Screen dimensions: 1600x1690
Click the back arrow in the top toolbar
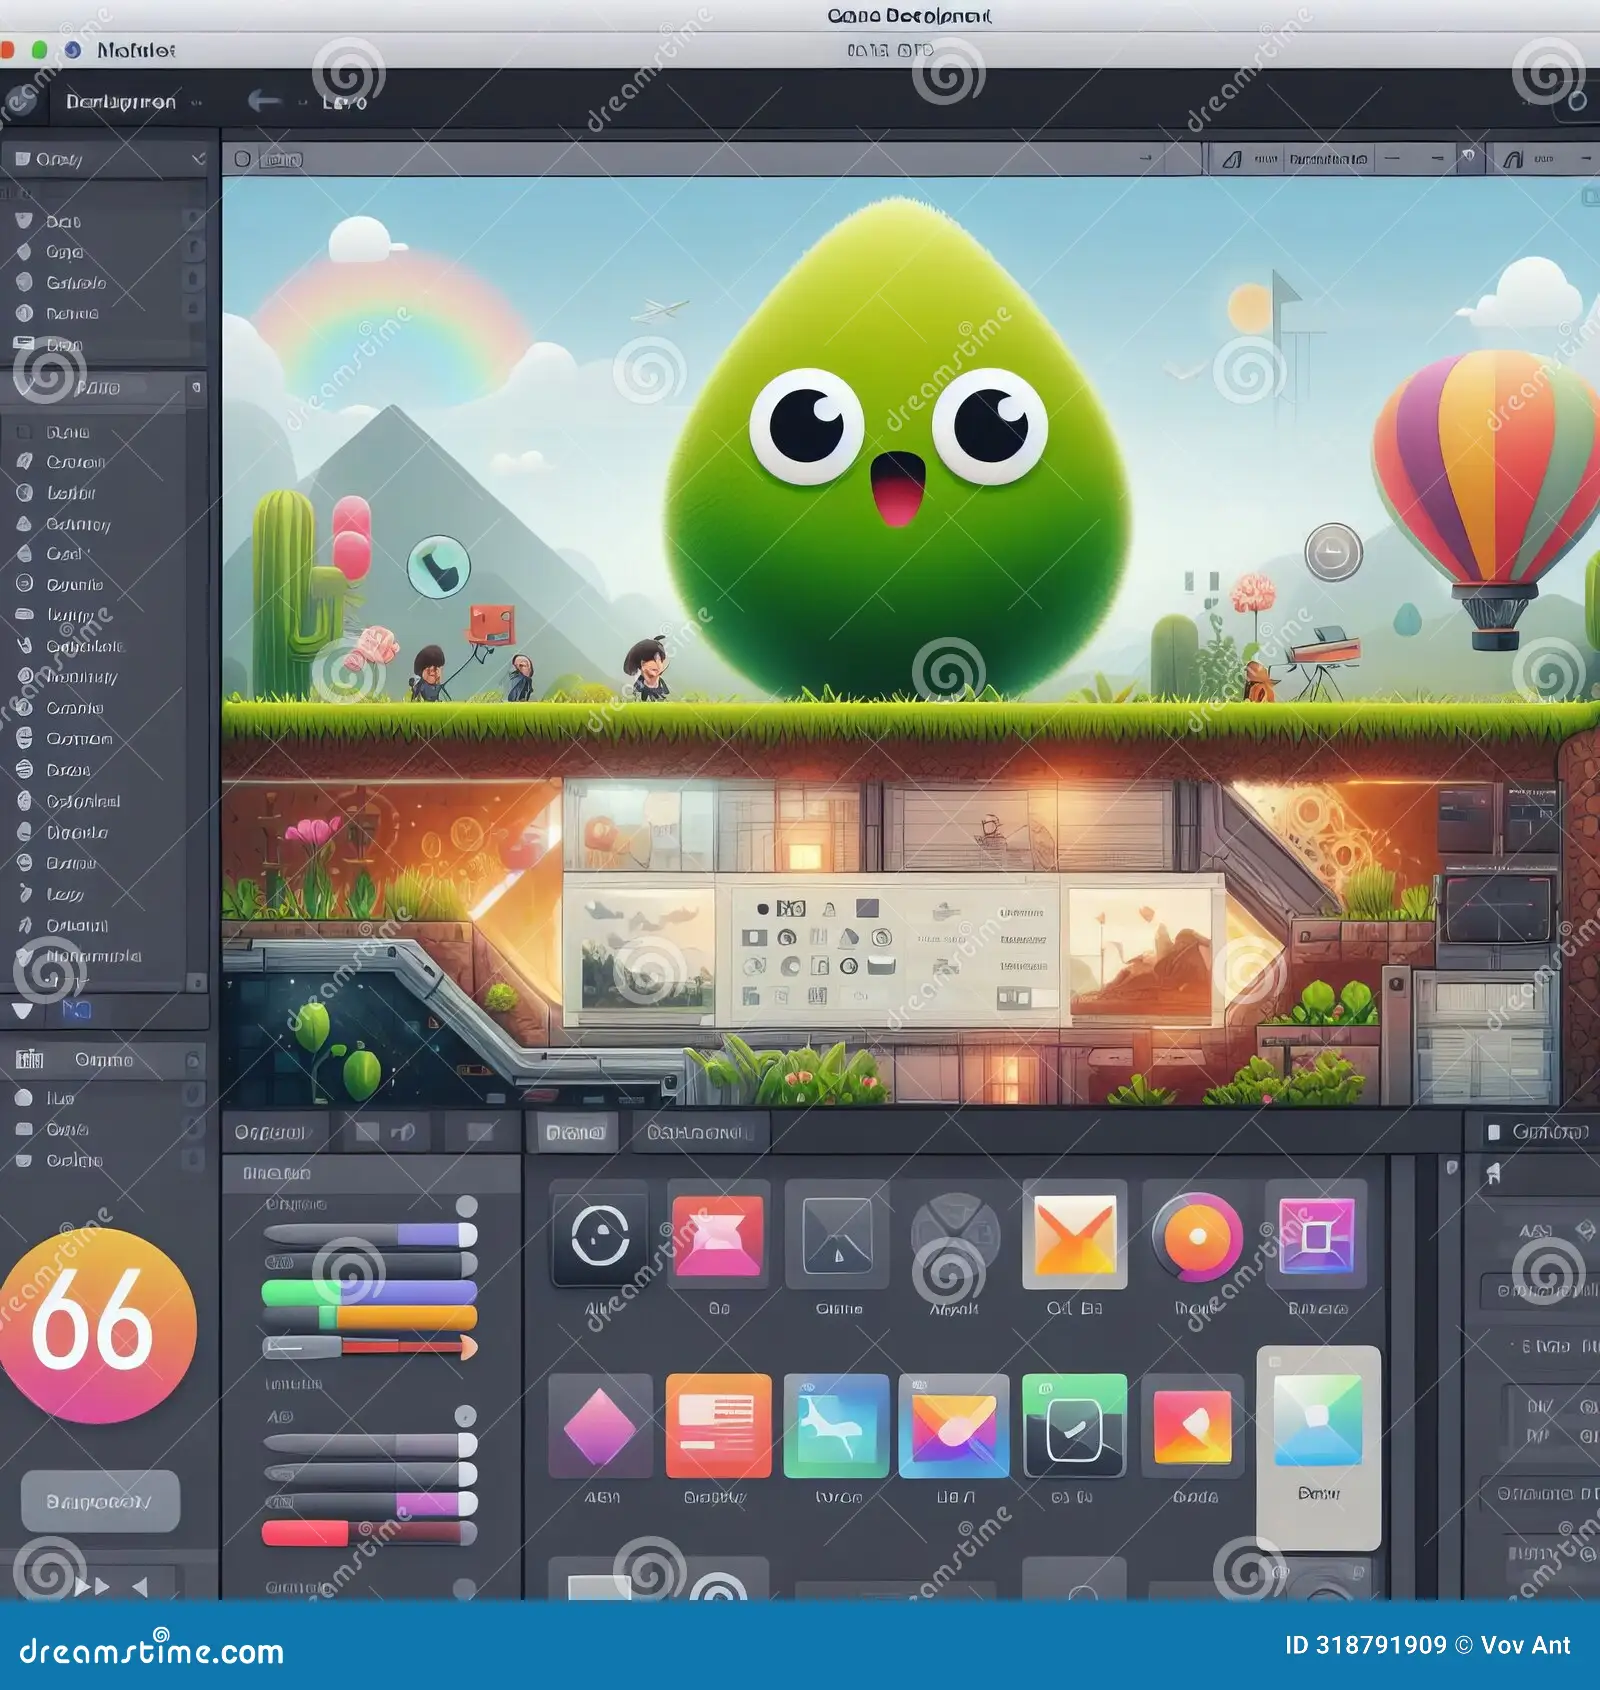tap(264, 100)
